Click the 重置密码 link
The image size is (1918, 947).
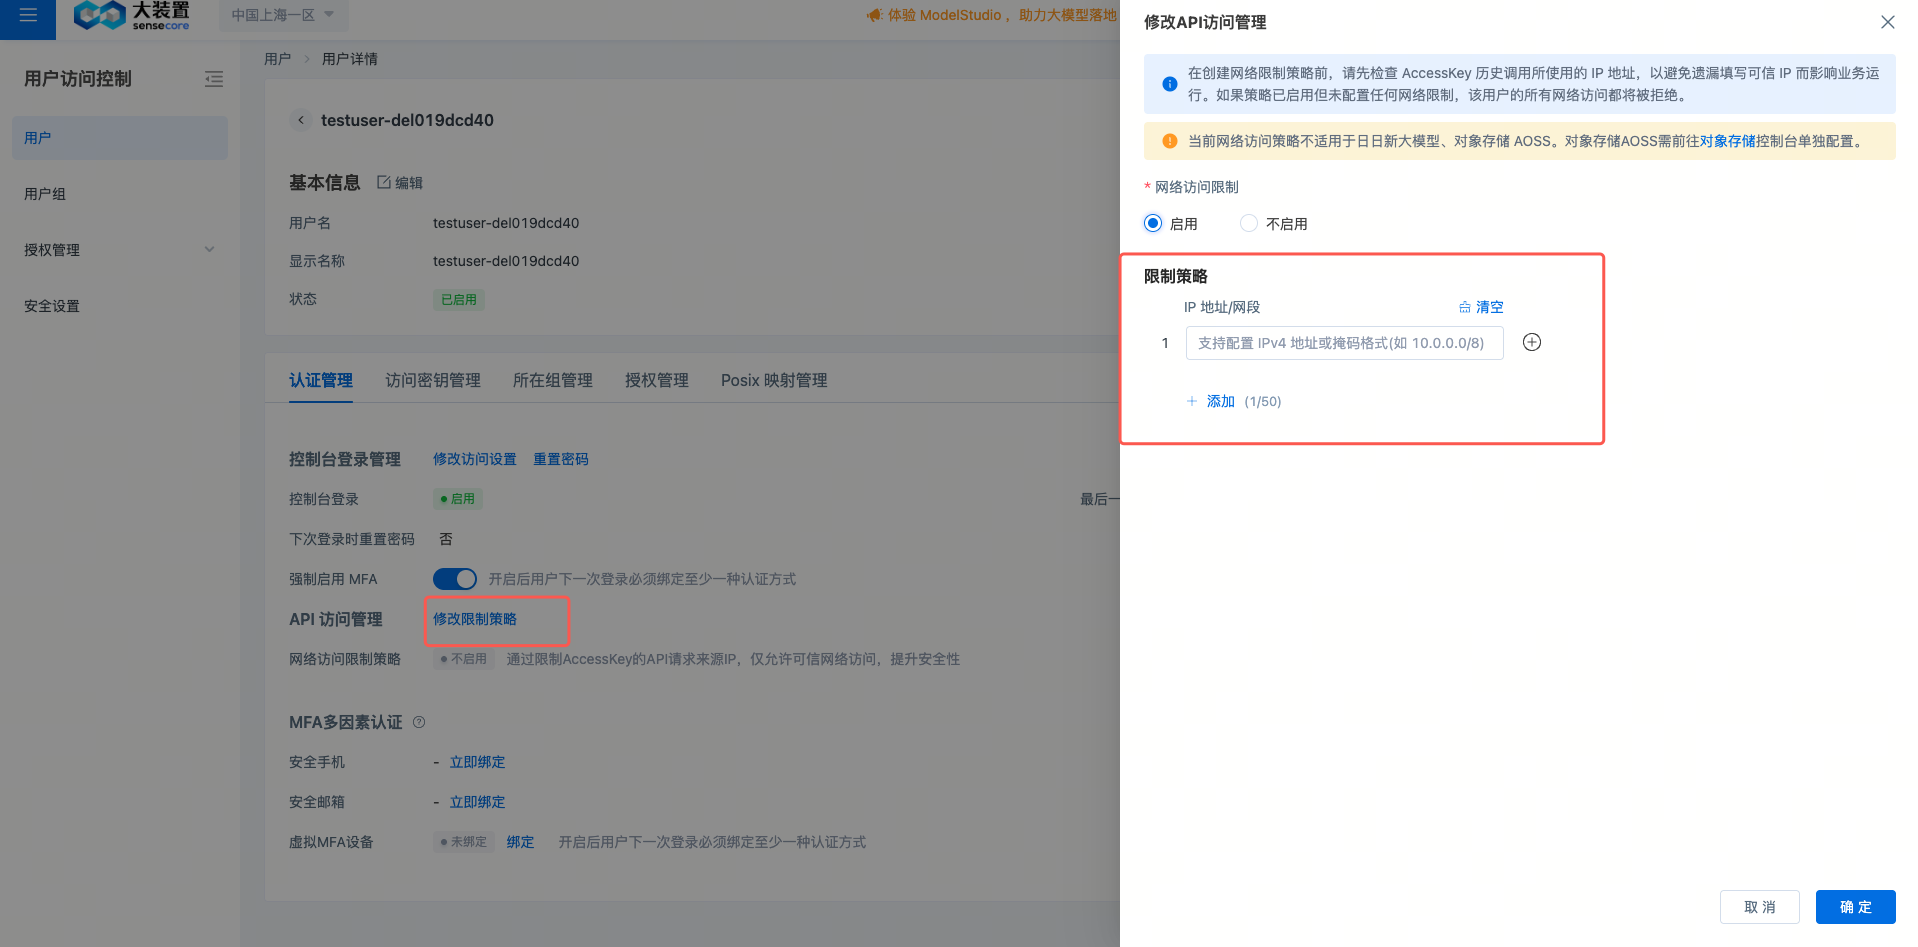click(561, 459)
